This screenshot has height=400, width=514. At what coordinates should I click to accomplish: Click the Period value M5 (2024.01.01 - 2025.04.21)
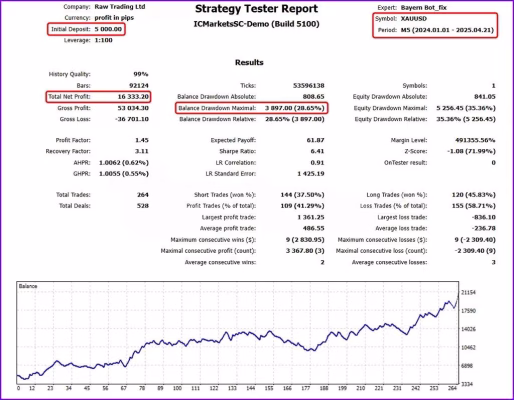(x=447, y=30)
